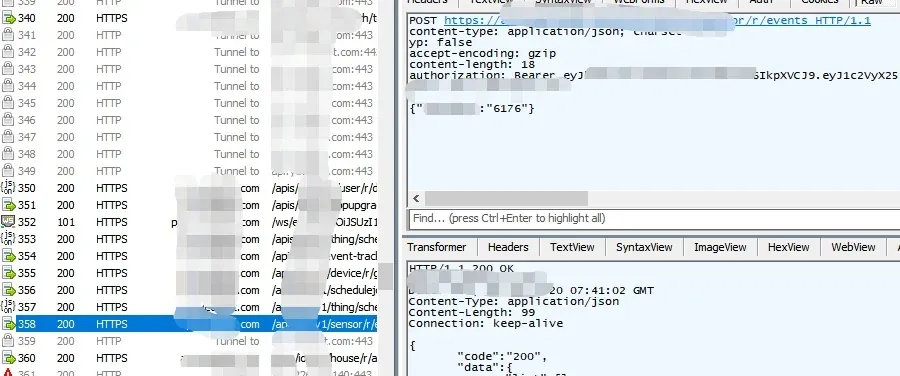
Task: Click the lock icon of session 346
Action: click(8, 120)
